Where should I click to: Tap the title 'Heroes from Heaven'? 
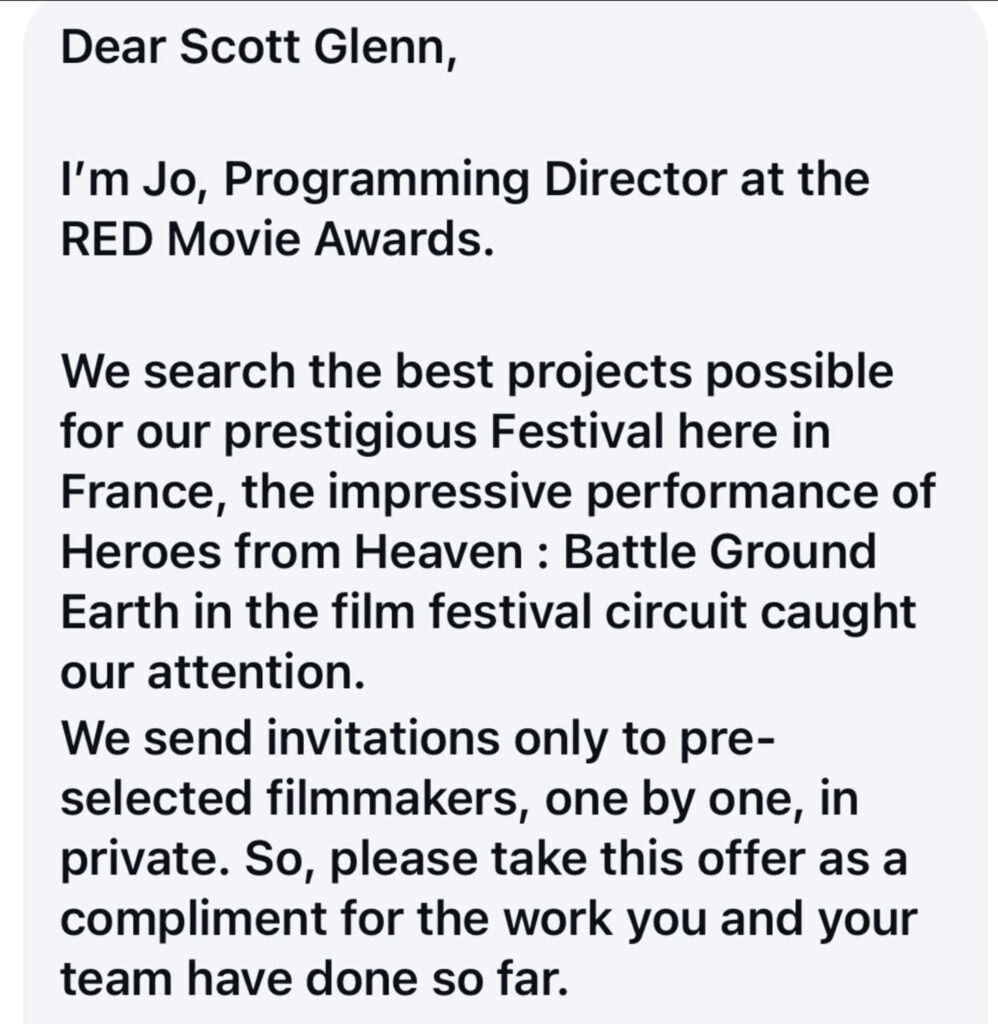pos(291,552)
